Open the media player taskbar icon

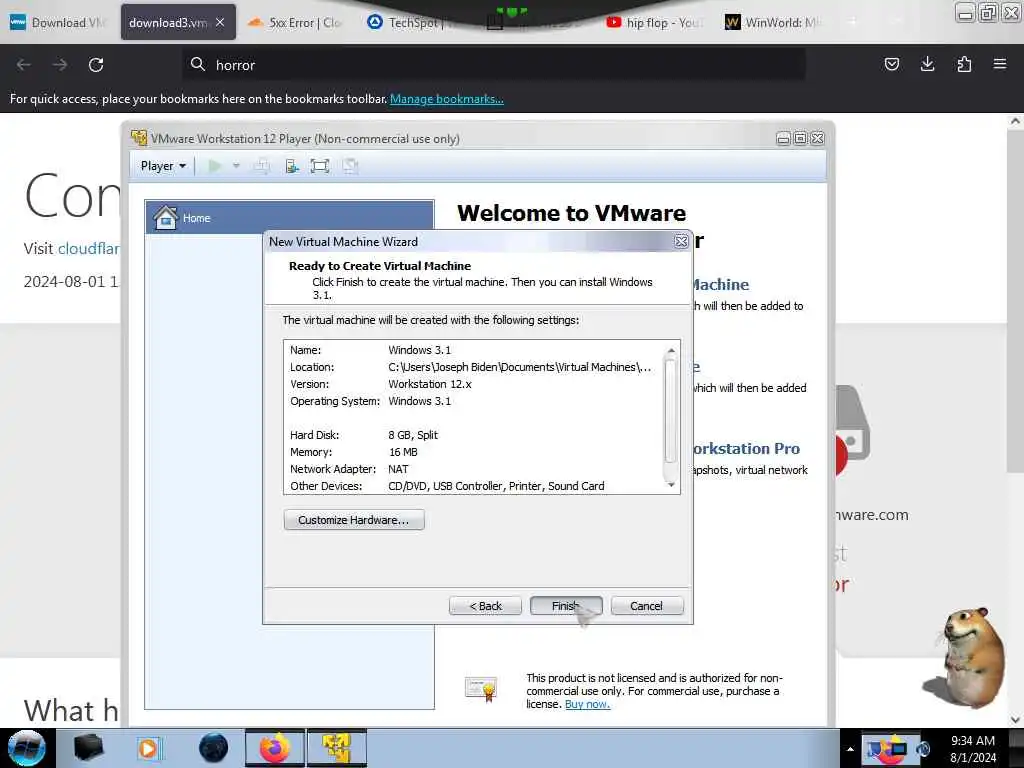[x=148, y=748]
